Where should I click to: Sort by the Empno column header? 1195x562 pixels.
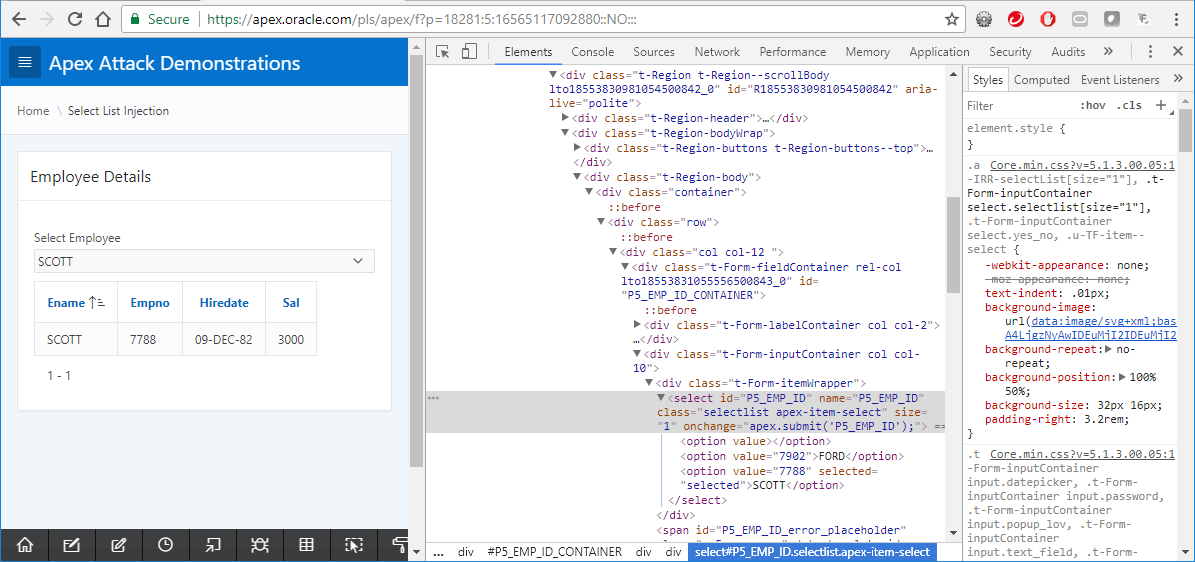[150, 303]
